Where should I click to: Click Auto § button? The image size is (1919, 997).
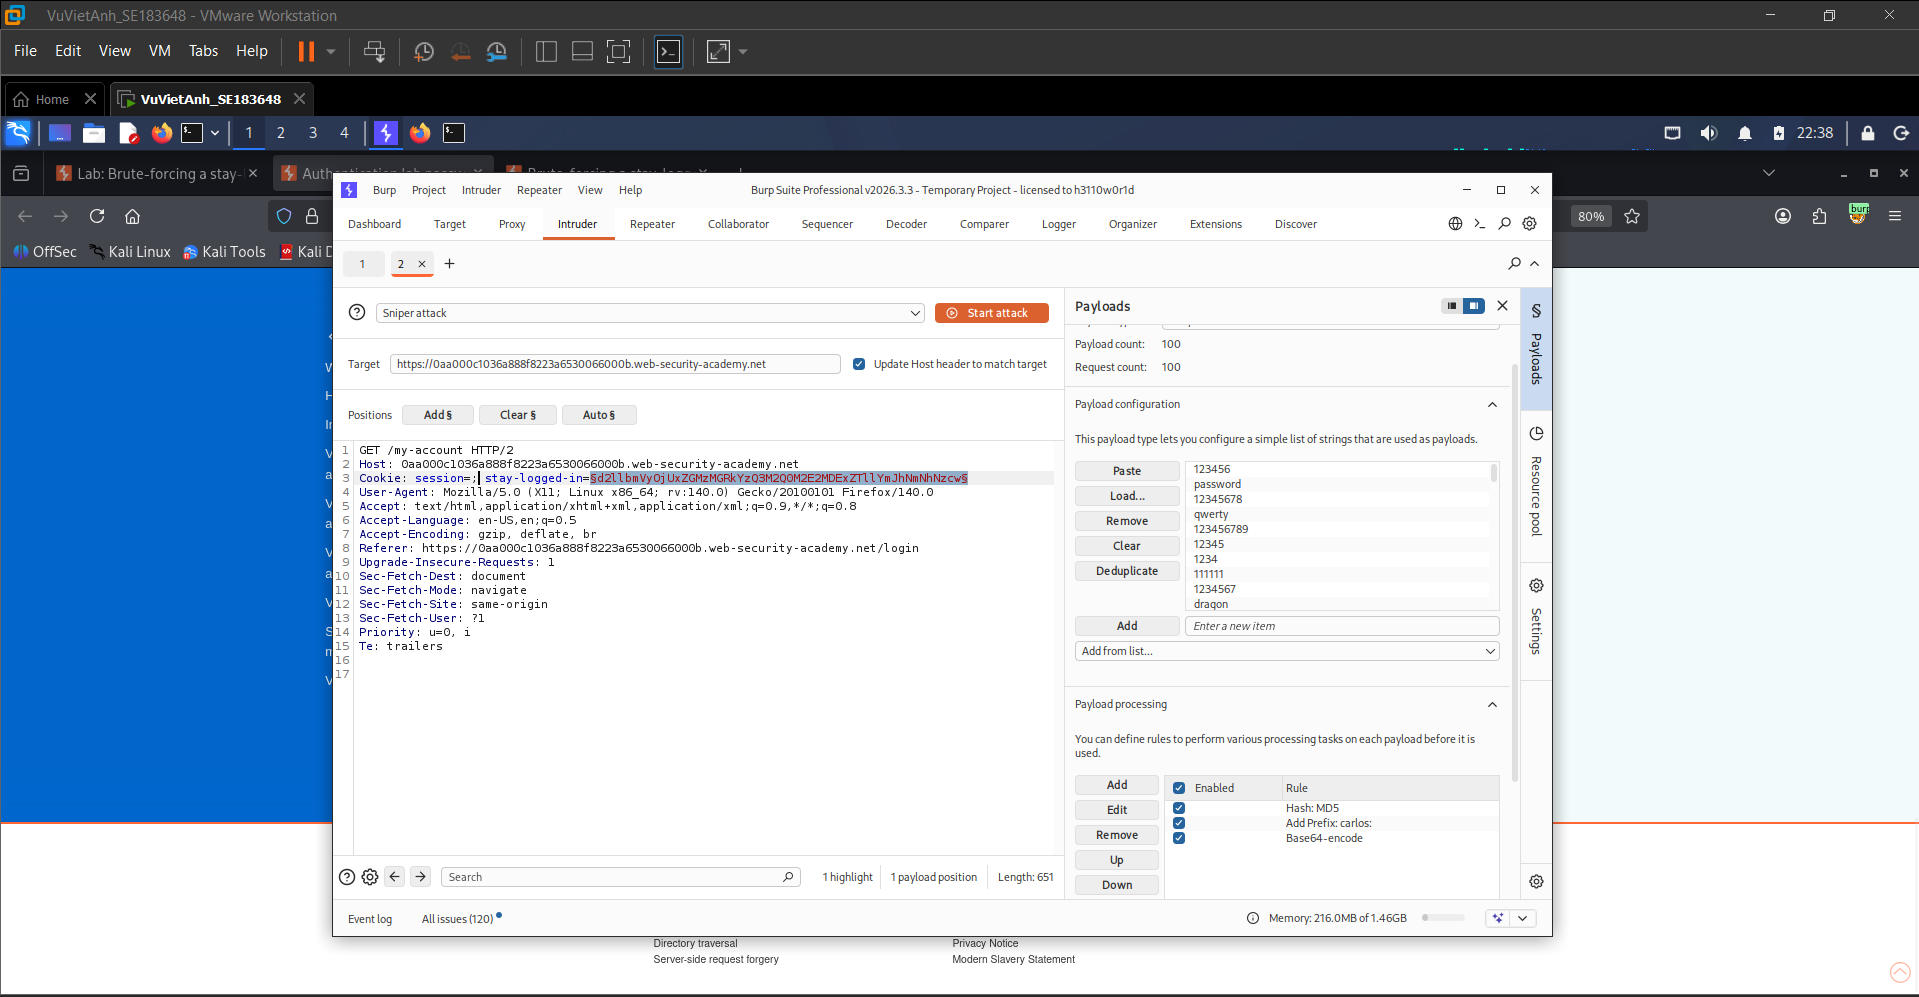tap(599, 415)
